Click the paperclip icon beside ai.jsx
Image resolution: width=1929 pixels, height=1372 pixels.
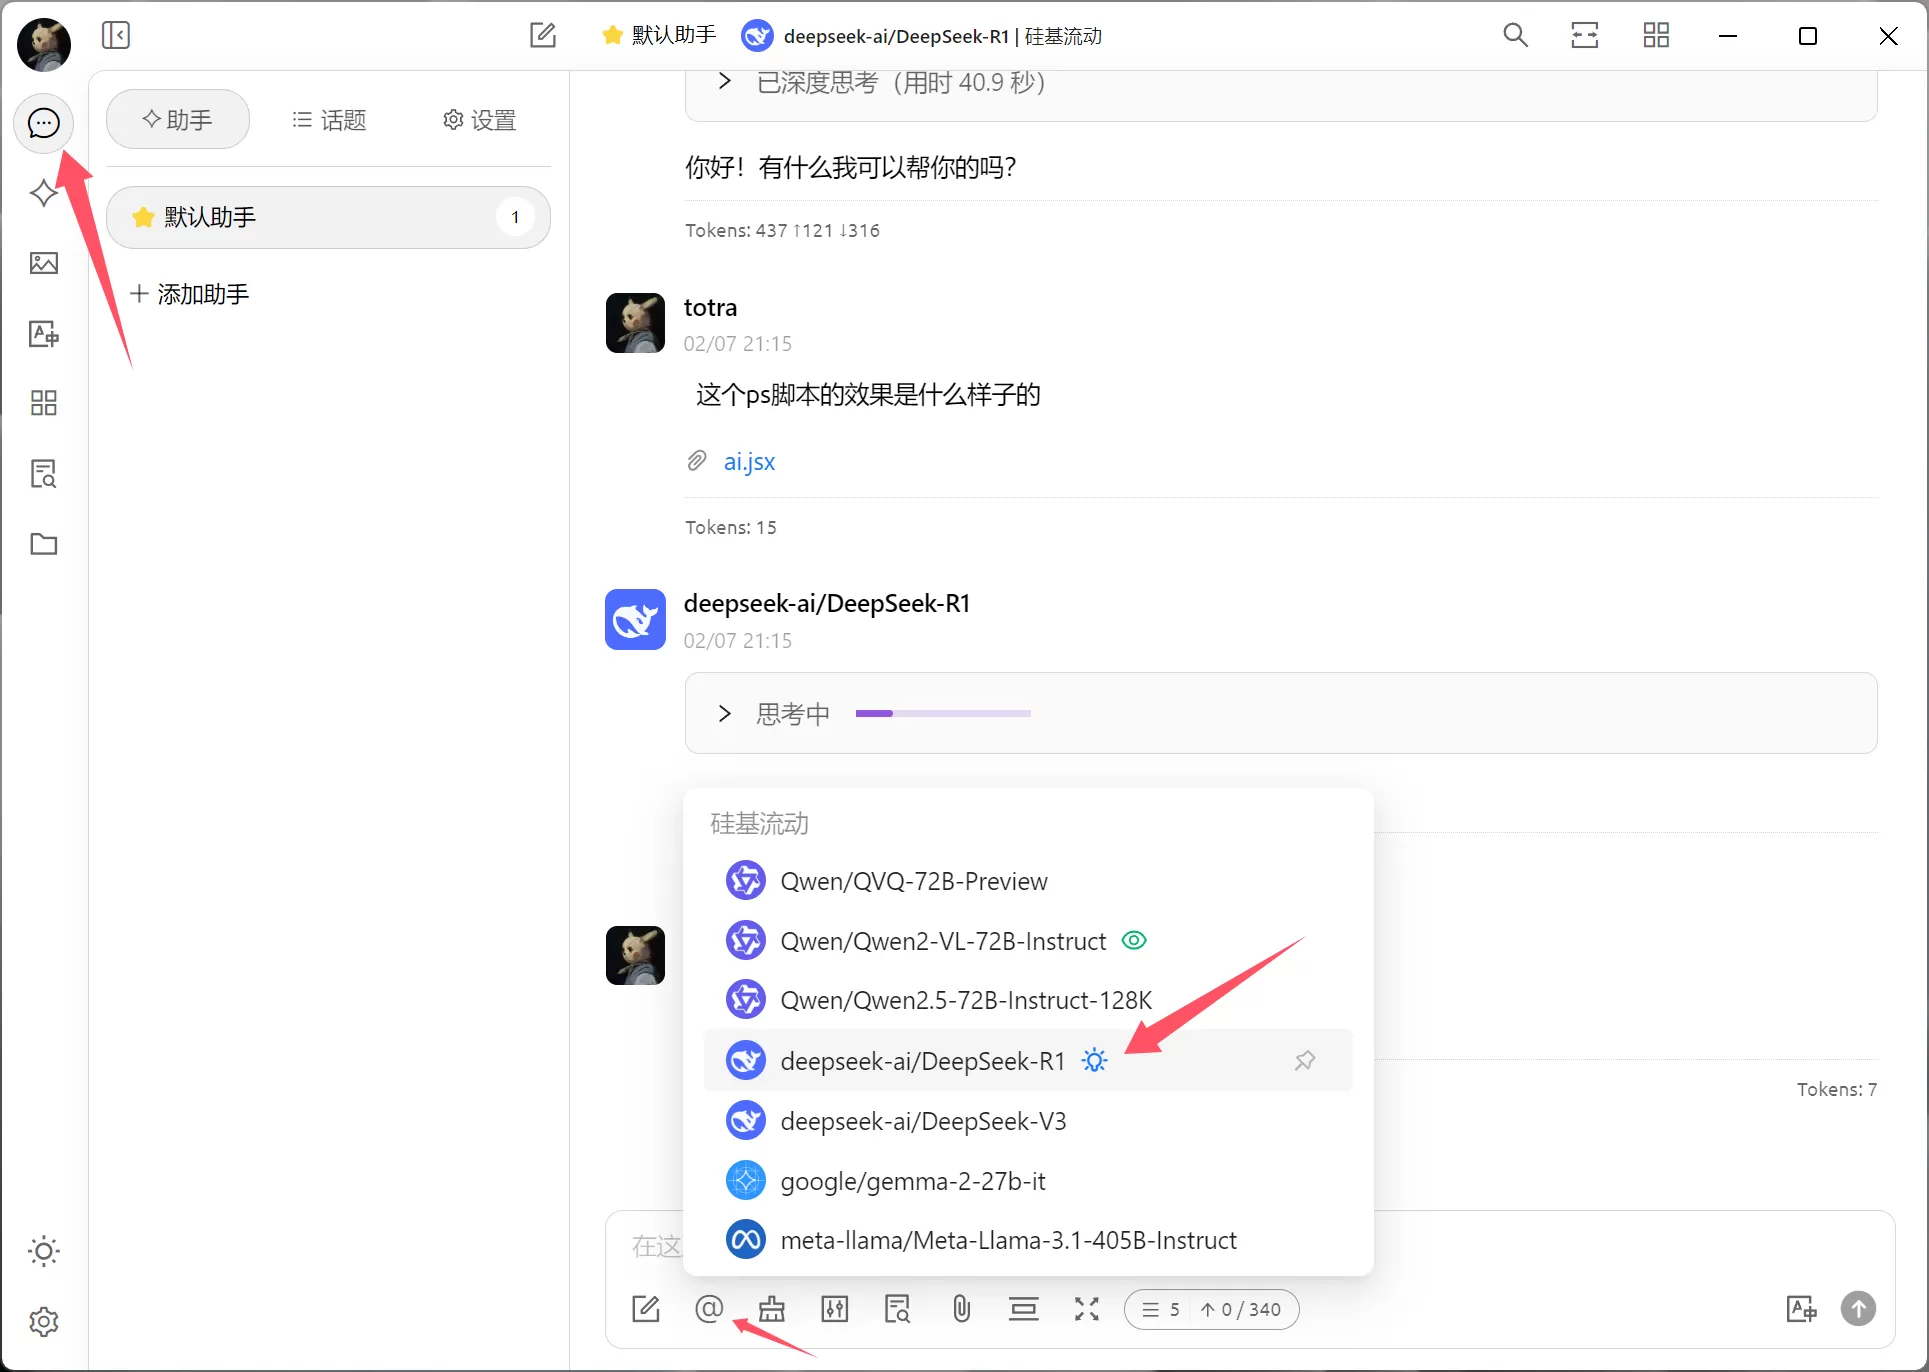(x=696, y=461)
